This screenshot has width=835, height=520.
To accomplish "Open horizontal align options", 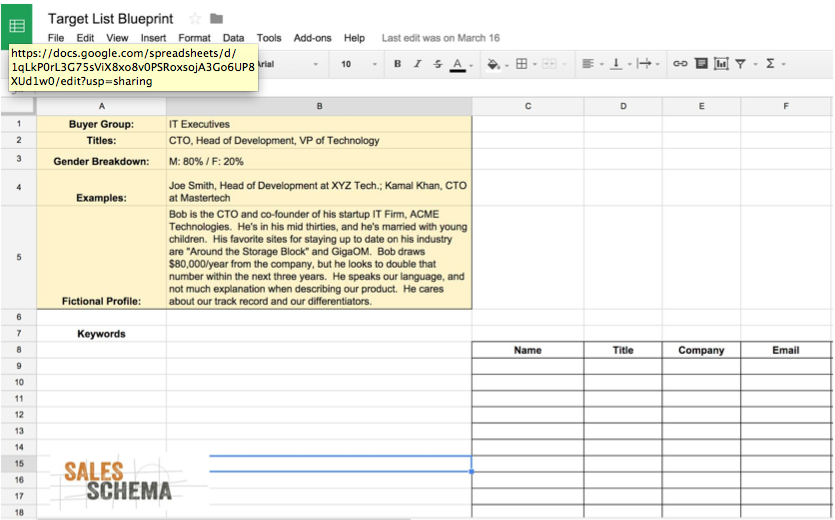I will coord(588,64).
